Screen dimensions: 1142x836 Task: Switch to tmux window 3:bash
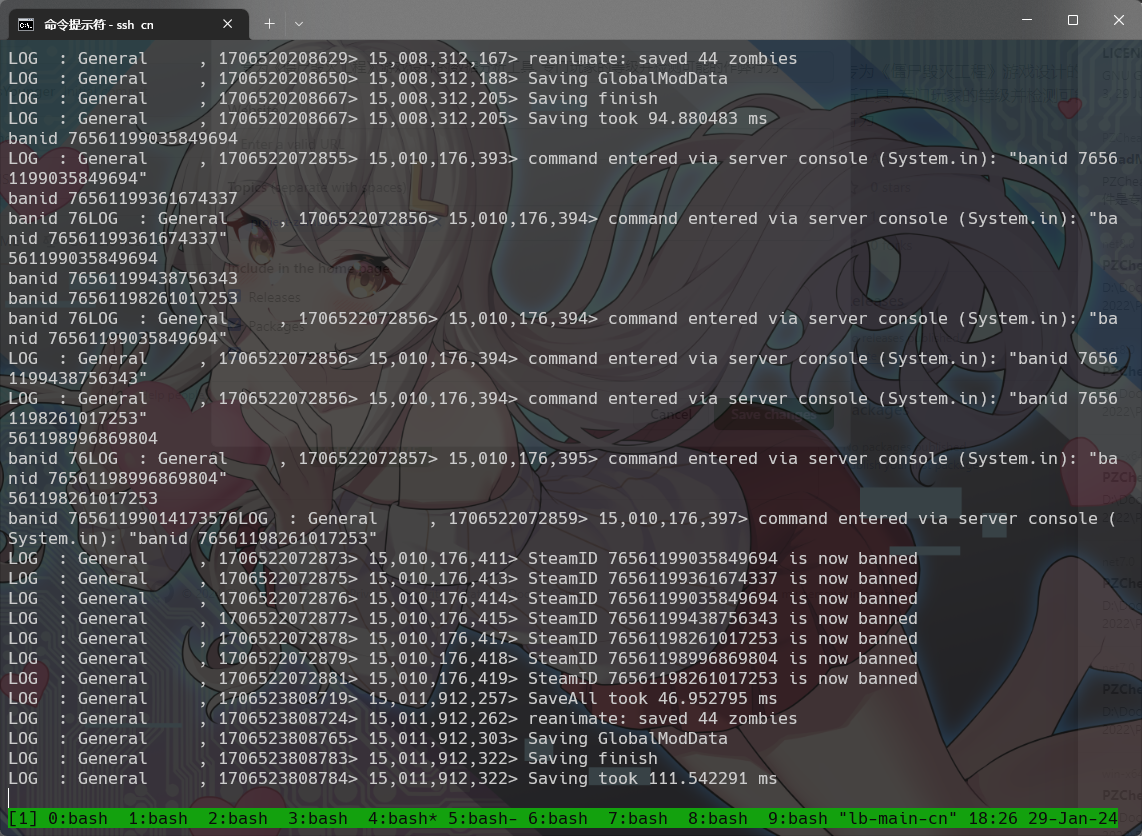pos(318,819)
